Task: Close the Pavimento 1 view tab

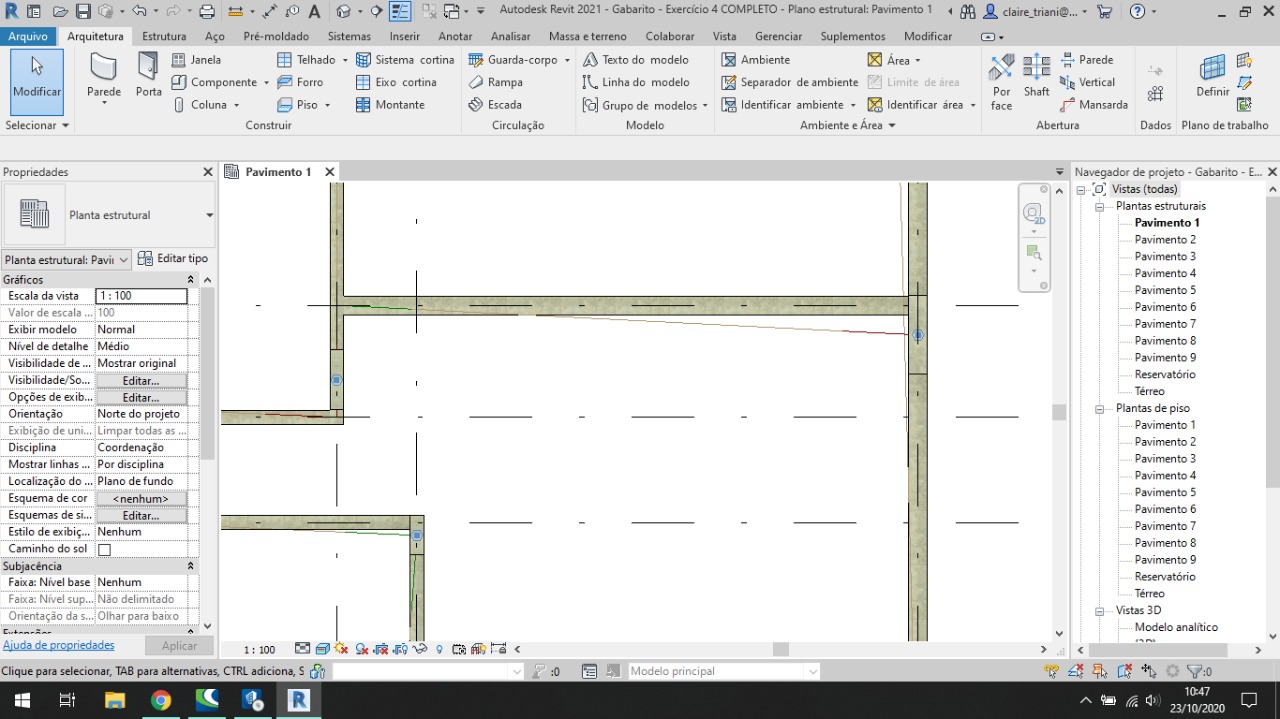Action: point(329,172)
